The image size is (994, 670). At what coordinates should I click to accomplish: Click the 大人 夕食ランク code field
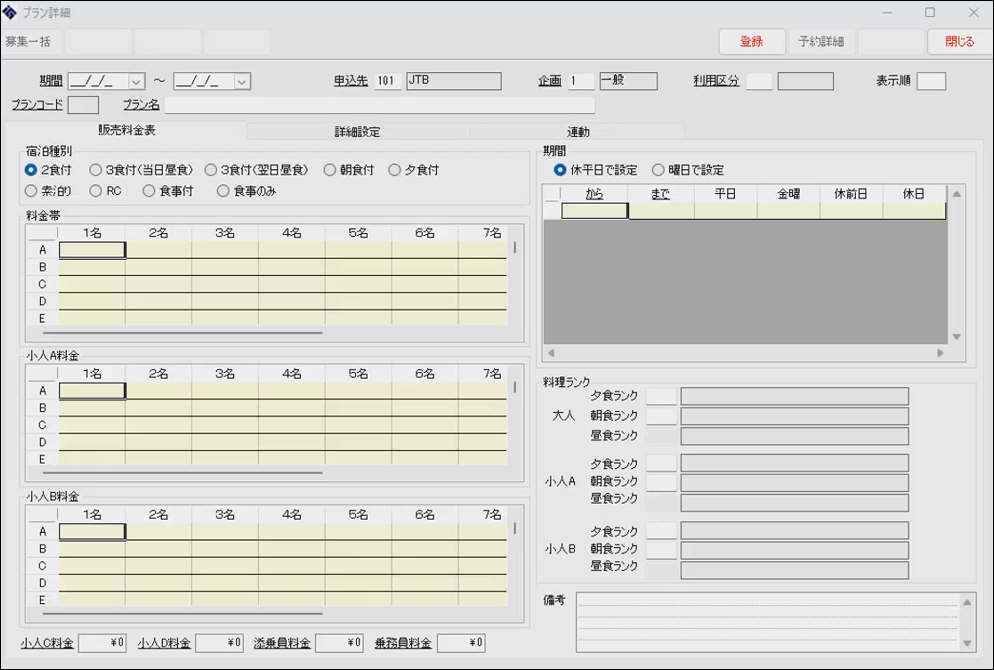click(661, 397)
